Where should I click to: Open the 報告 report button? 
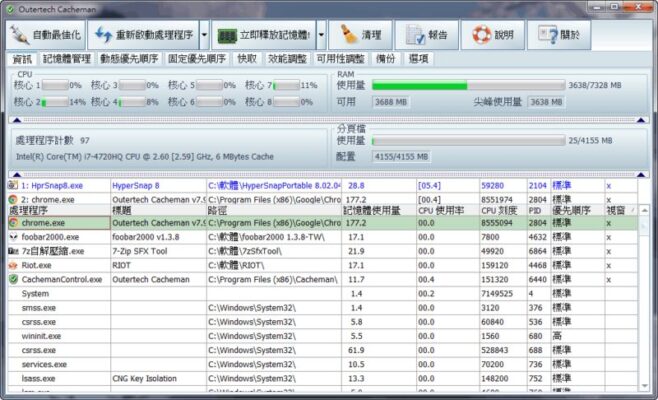pos(426,35)
